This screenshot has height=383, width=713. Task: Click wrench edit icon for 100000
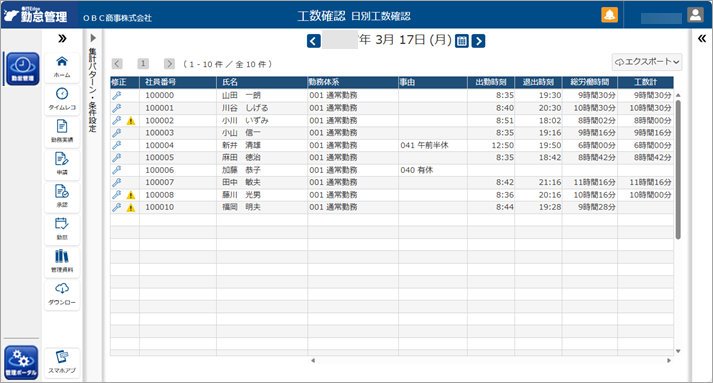click(117, 96)
